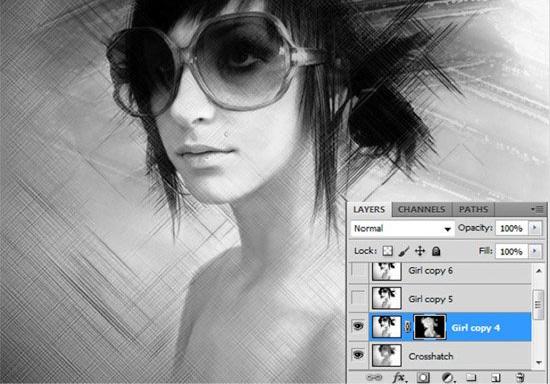Viewport: 550px width, 384px height.
Task: Switch to the Channels tab
Action: [422, 209]
